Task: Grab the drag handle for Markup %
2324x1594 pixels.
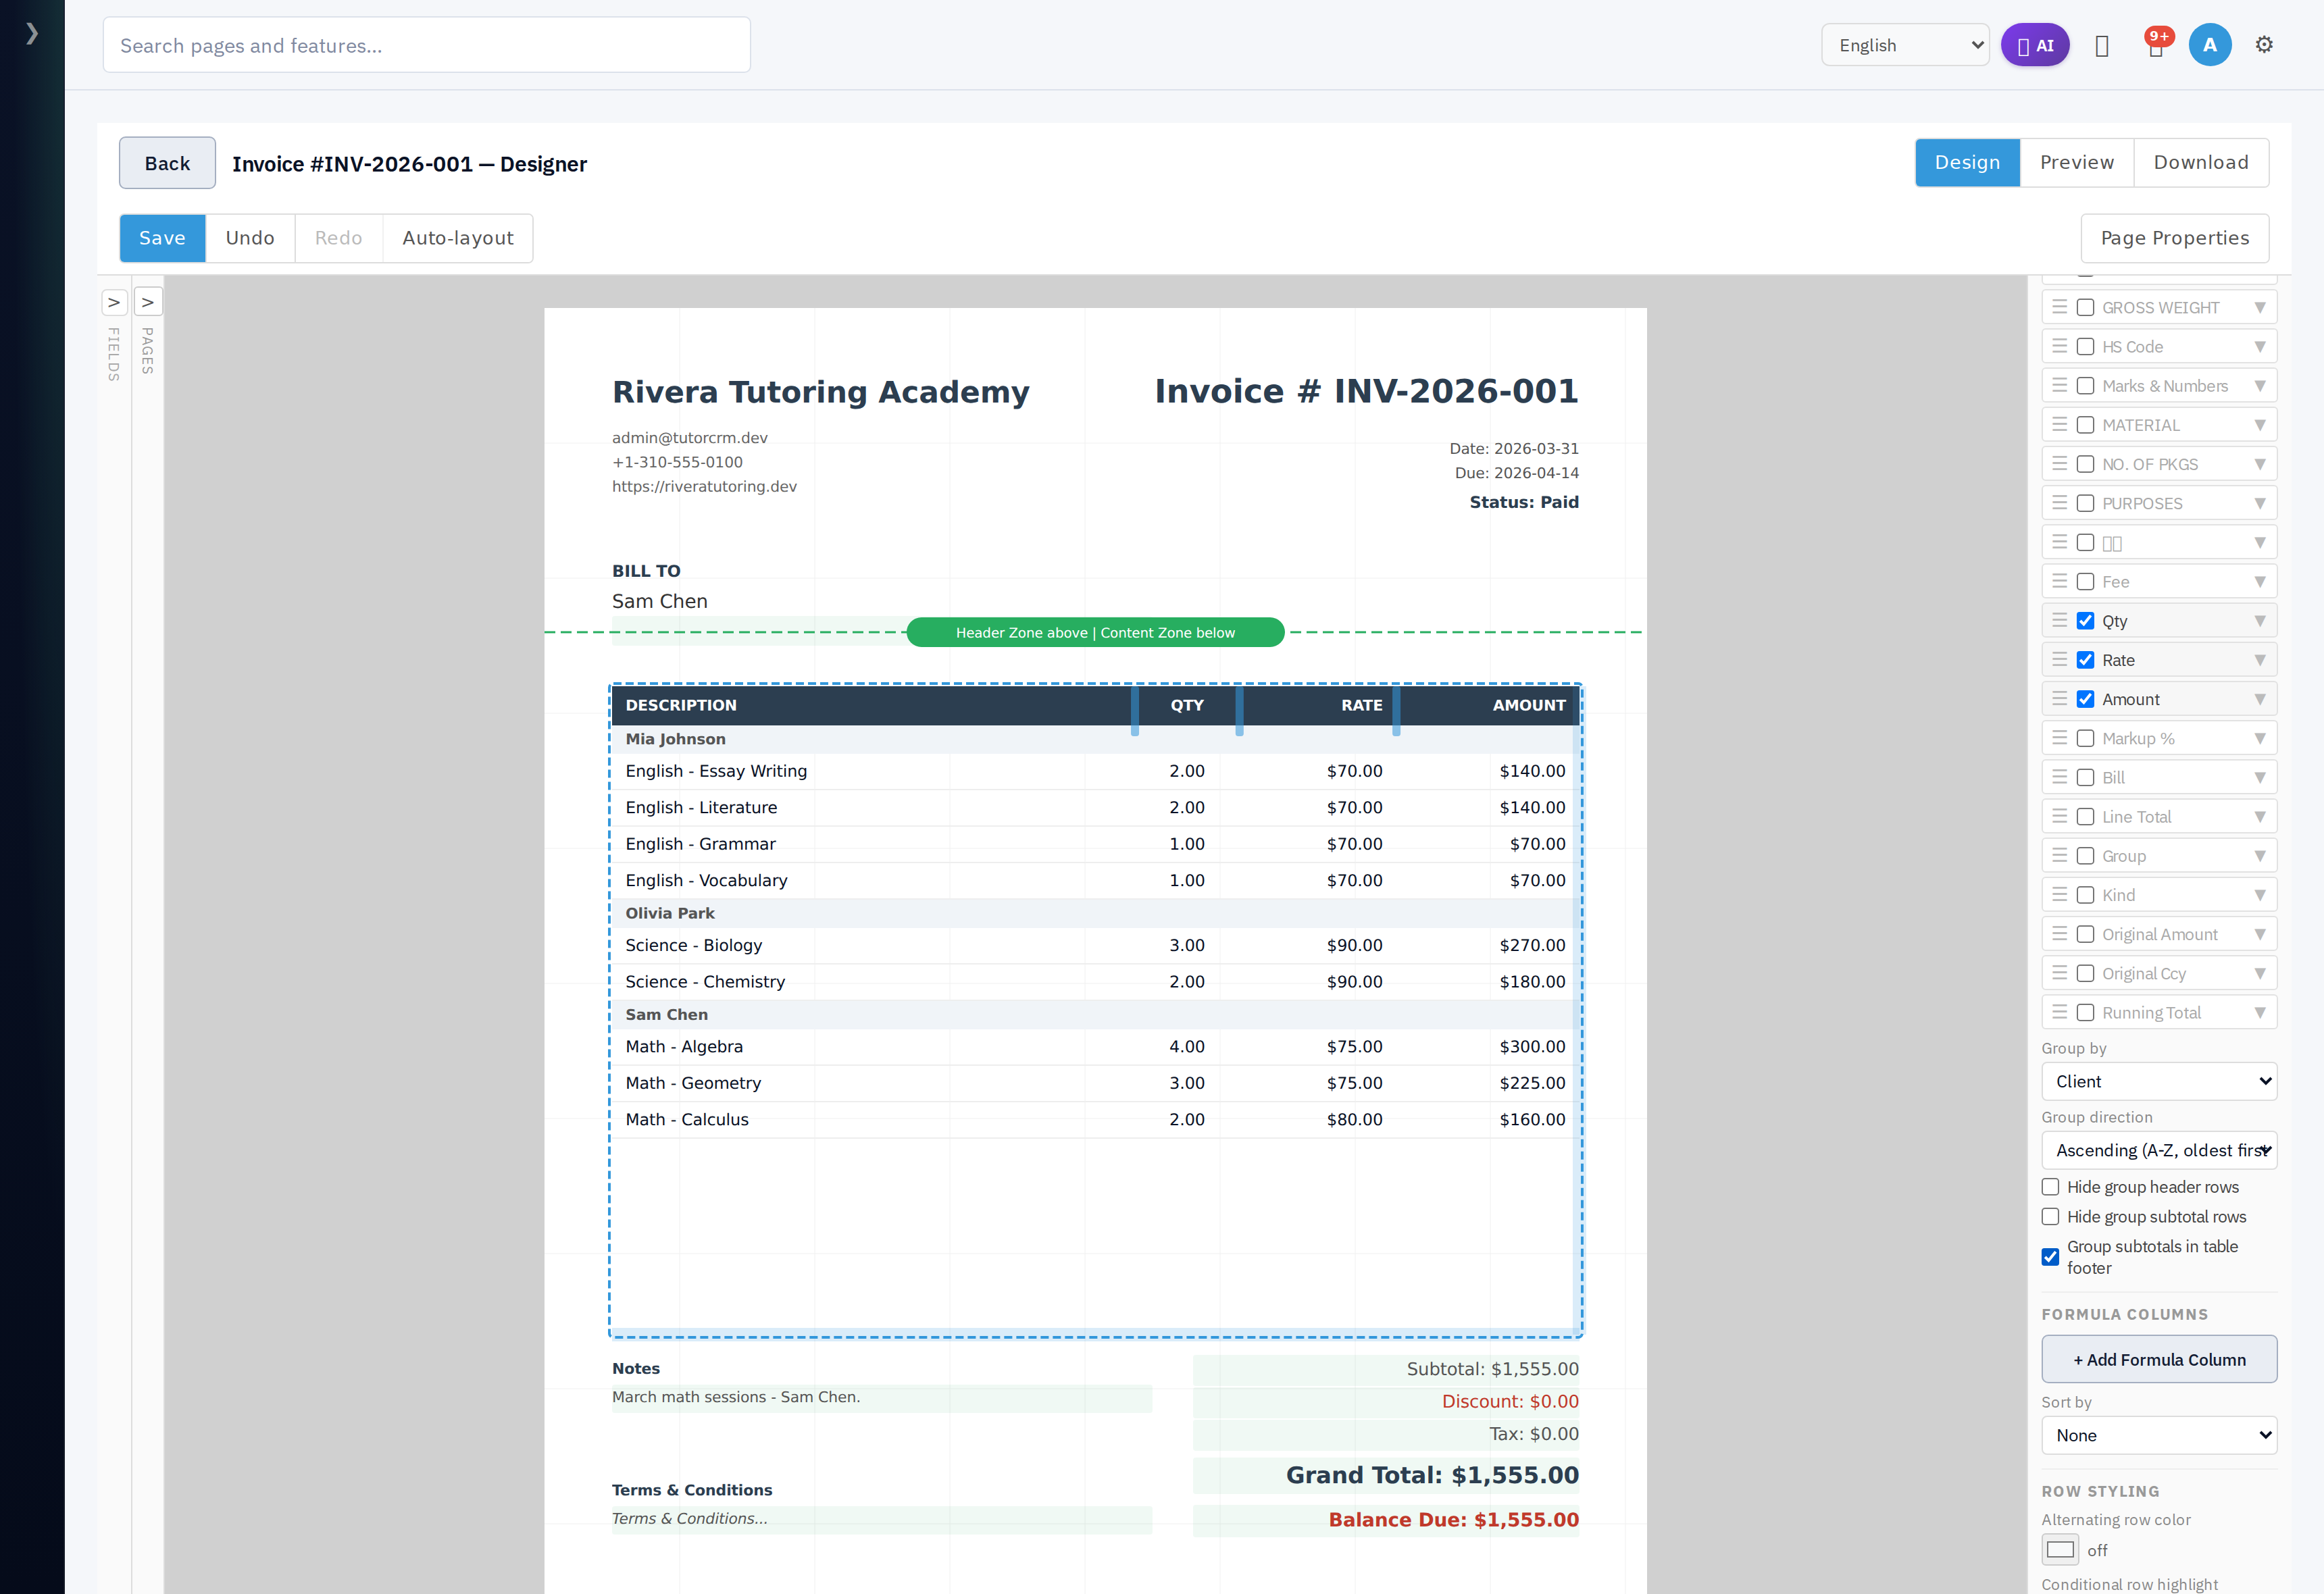Action: (2060, 738)
